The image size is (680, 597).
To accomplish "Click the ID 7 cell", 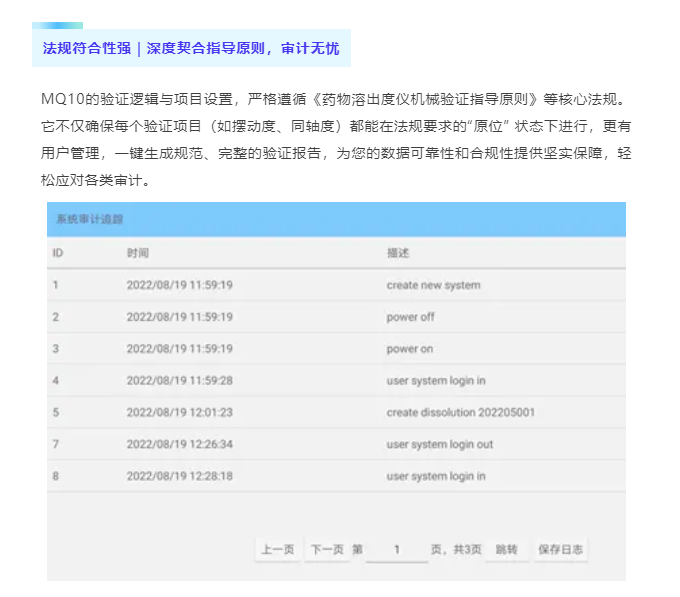I will [x=56, y=445].
